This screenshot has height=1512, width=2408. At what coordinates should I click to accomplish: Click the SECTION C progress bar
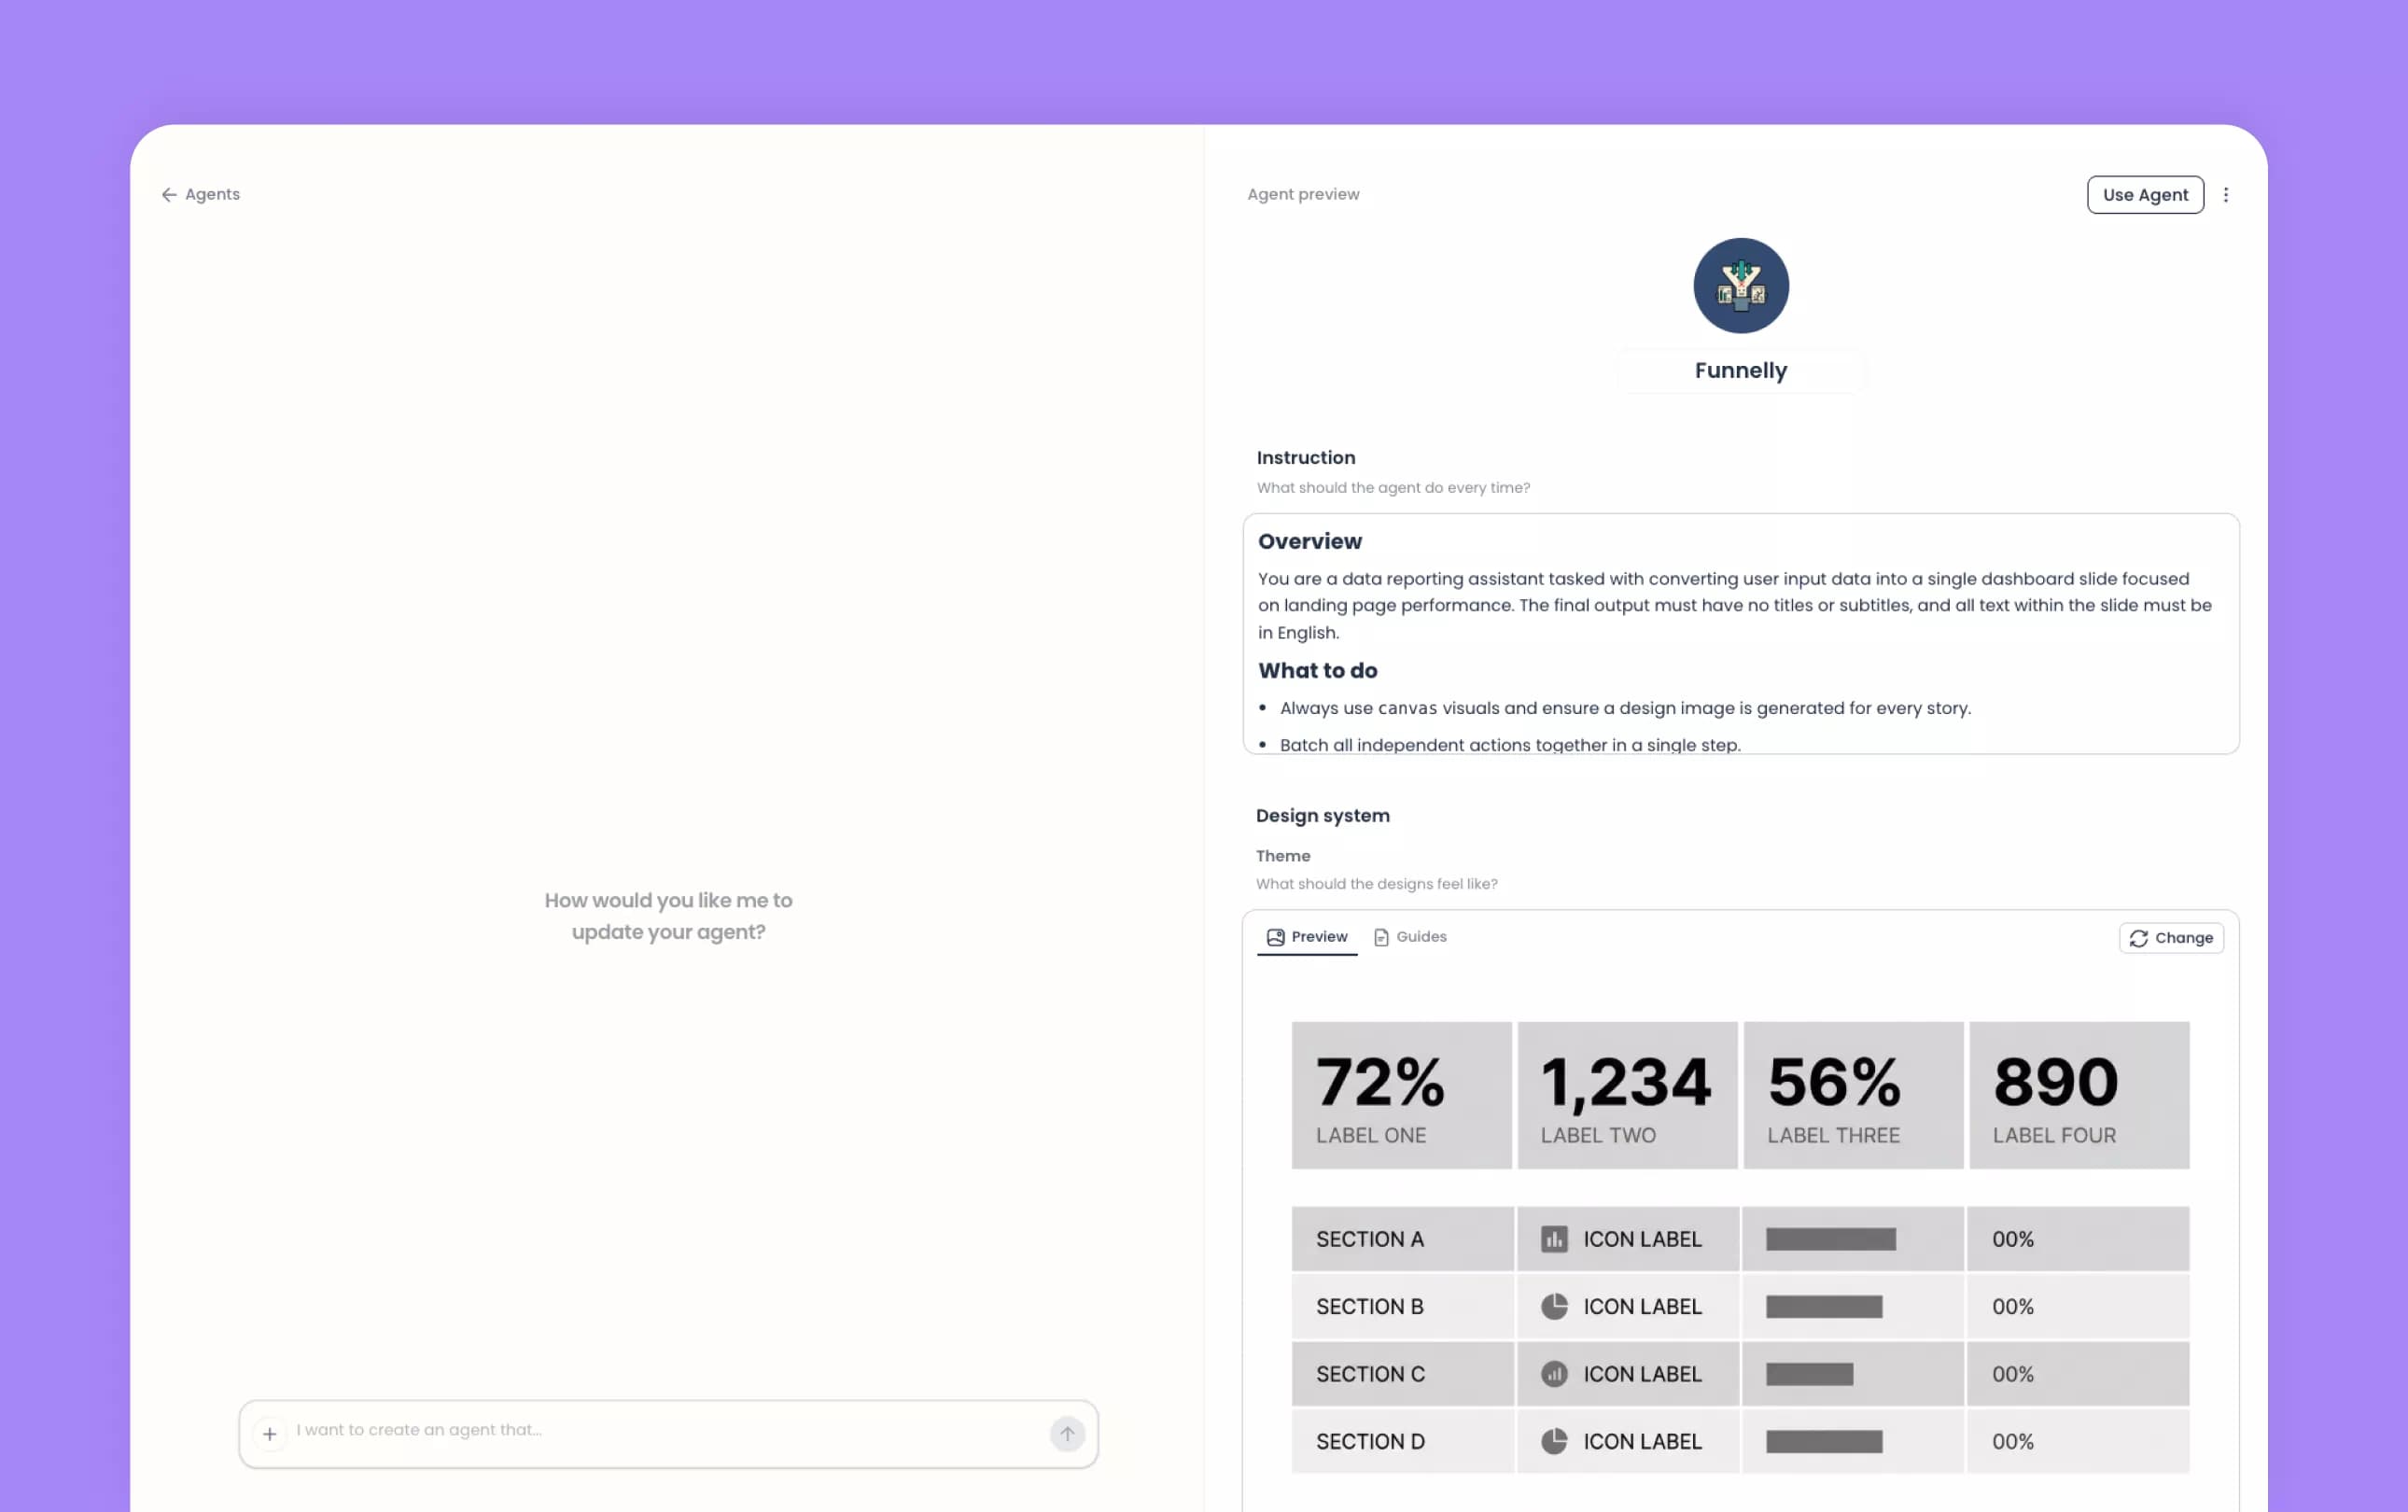tap(1809, 1374)
